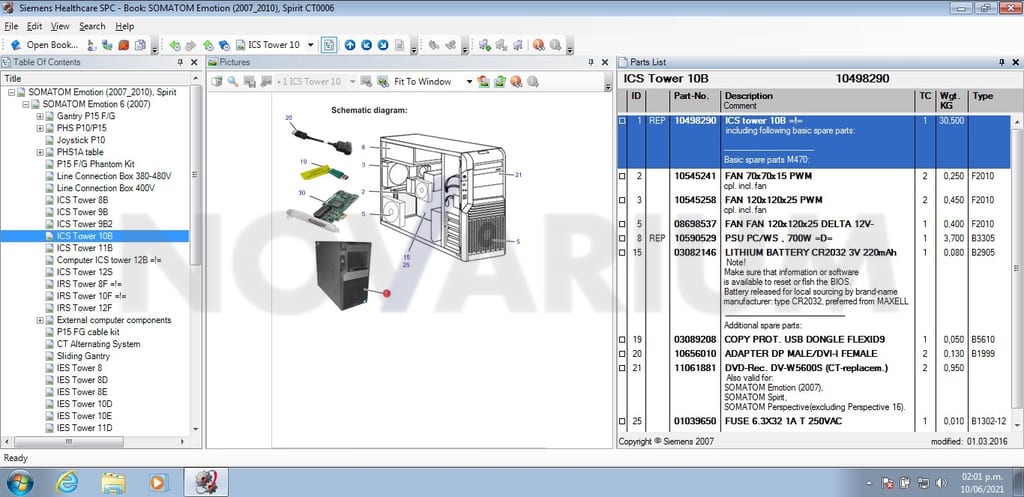Pin the Table Of Contents panel
The image size is (1024, 497).
pos(180,62)
